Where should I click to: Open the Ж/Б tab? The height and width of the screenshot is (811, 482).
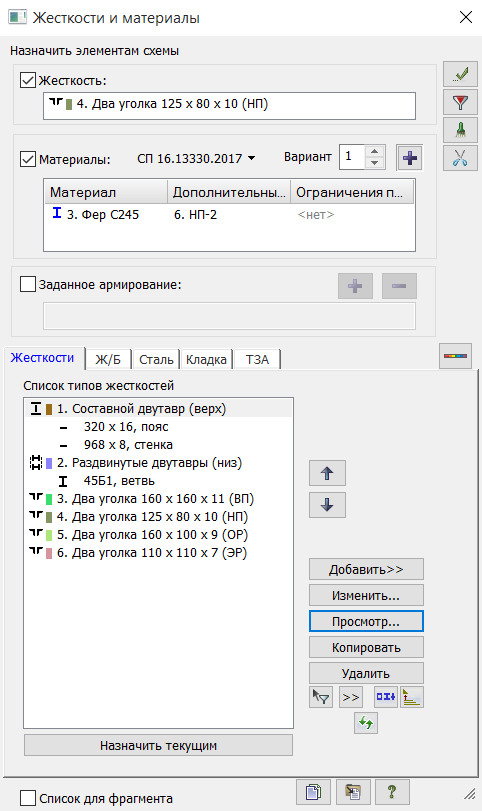[x=108, y=359]
